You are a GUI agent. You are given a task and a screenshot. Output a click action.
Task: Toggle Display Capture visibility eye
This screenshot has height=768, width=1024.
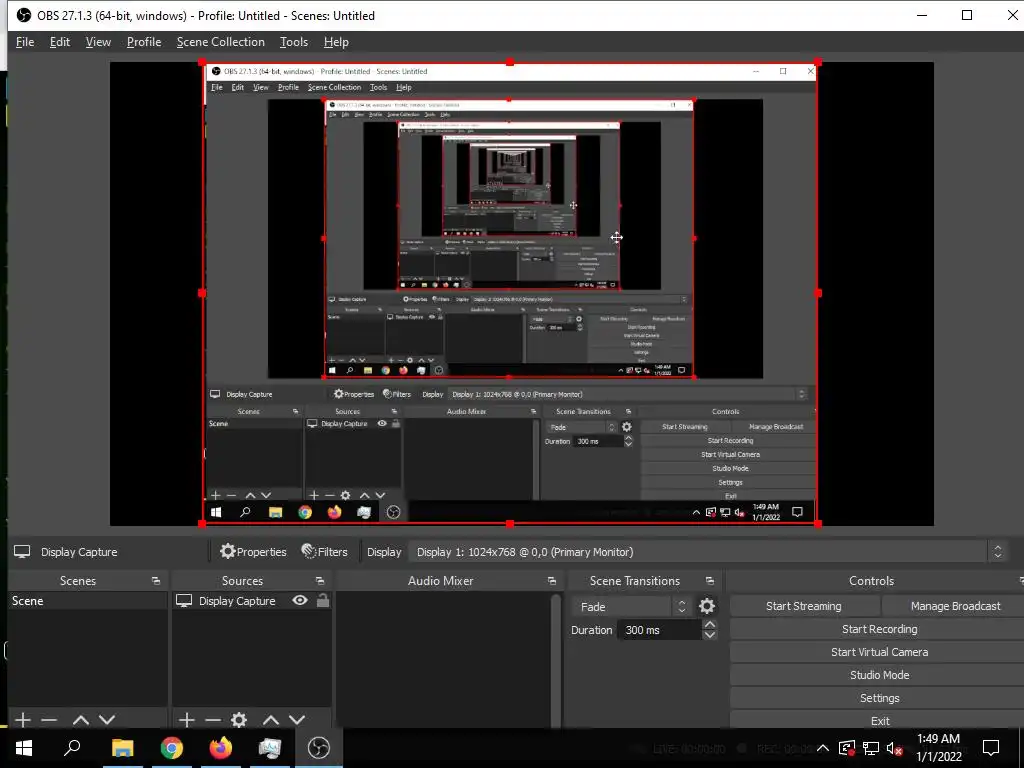[300, 600]
